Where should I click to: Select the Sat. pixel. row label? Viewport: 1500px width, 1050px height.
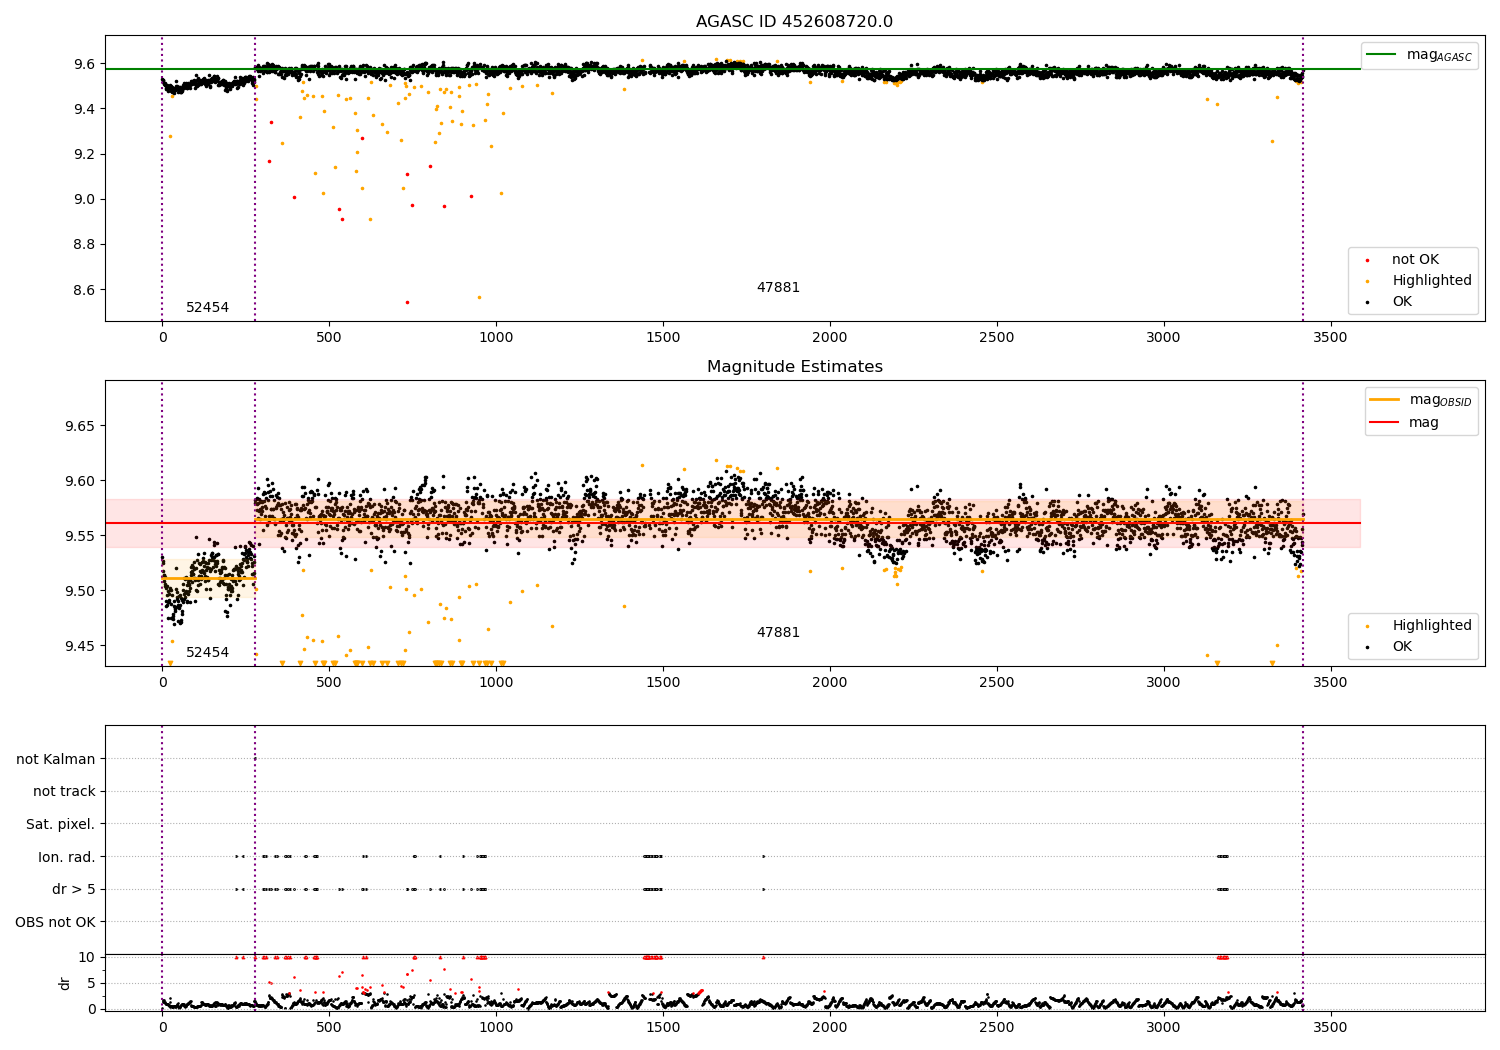[61, 825]
